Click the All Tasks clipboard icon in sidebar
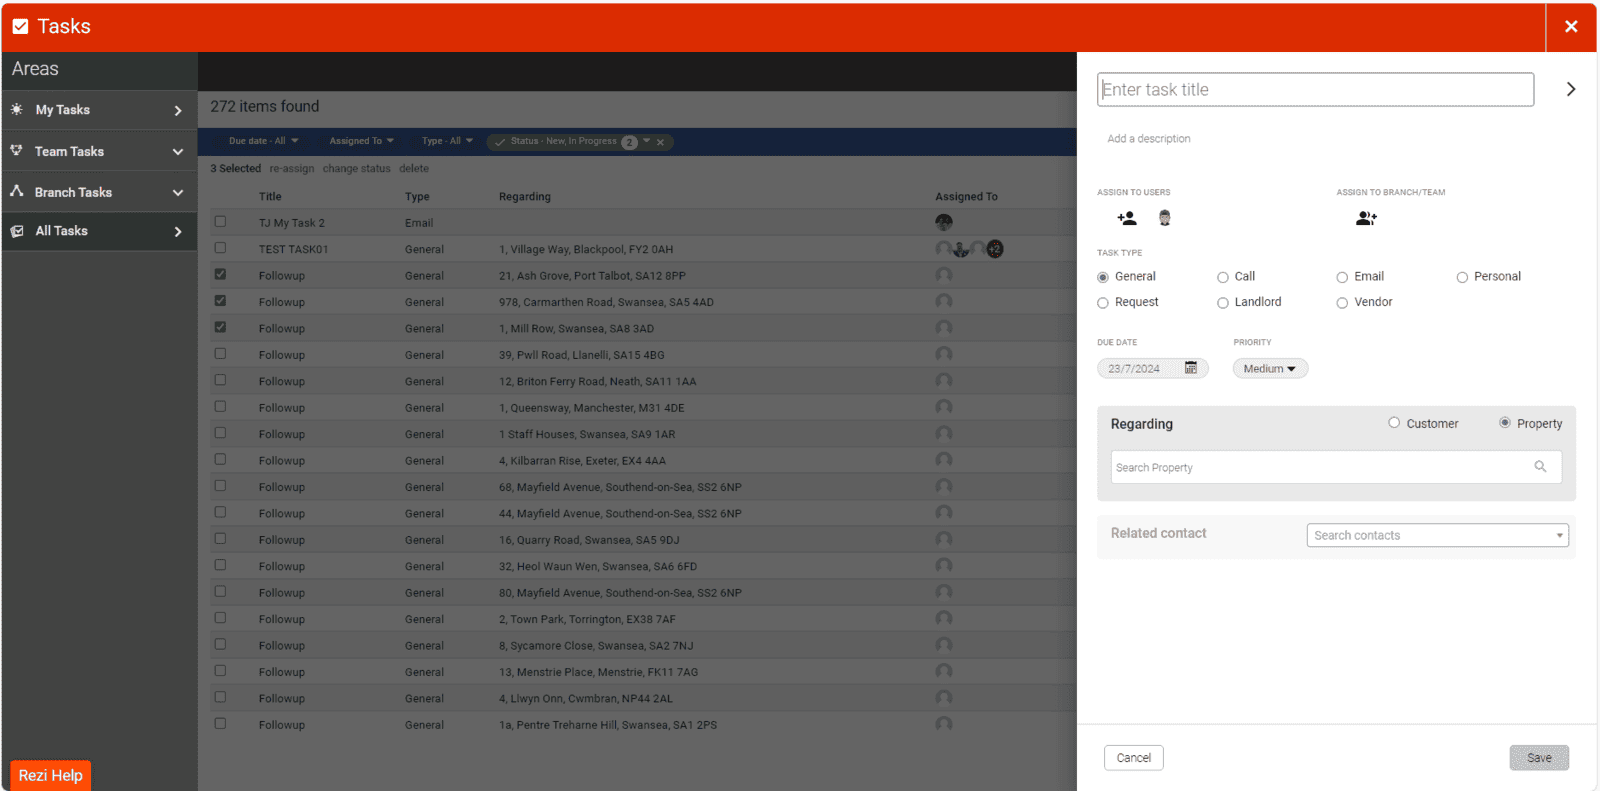1600x791 pixels. [x=17, y=231]
